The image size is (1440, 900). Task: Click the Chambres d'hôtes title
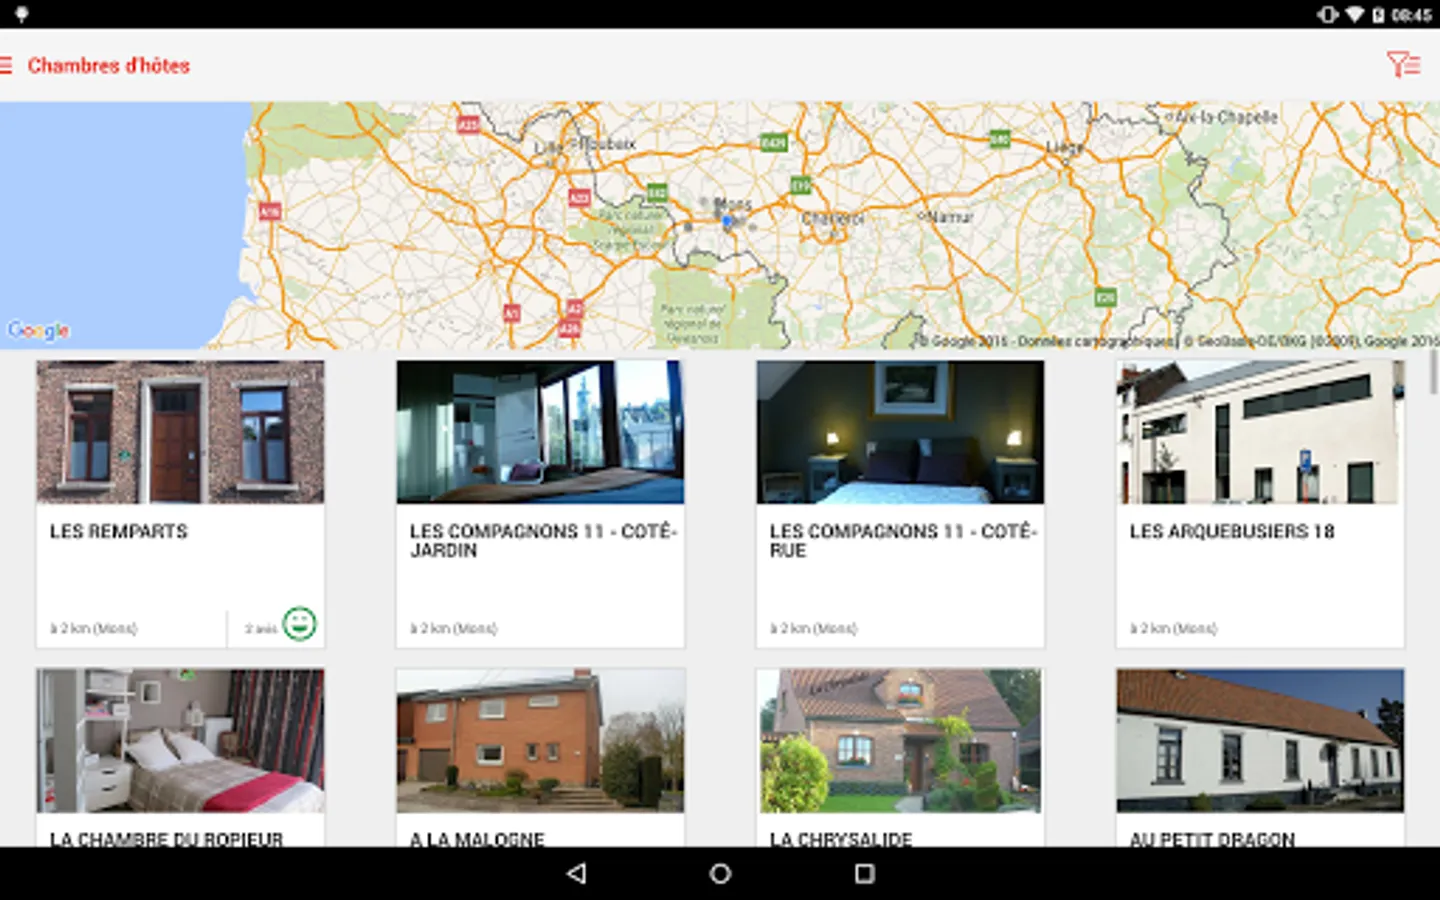click(x=109, y=65)
